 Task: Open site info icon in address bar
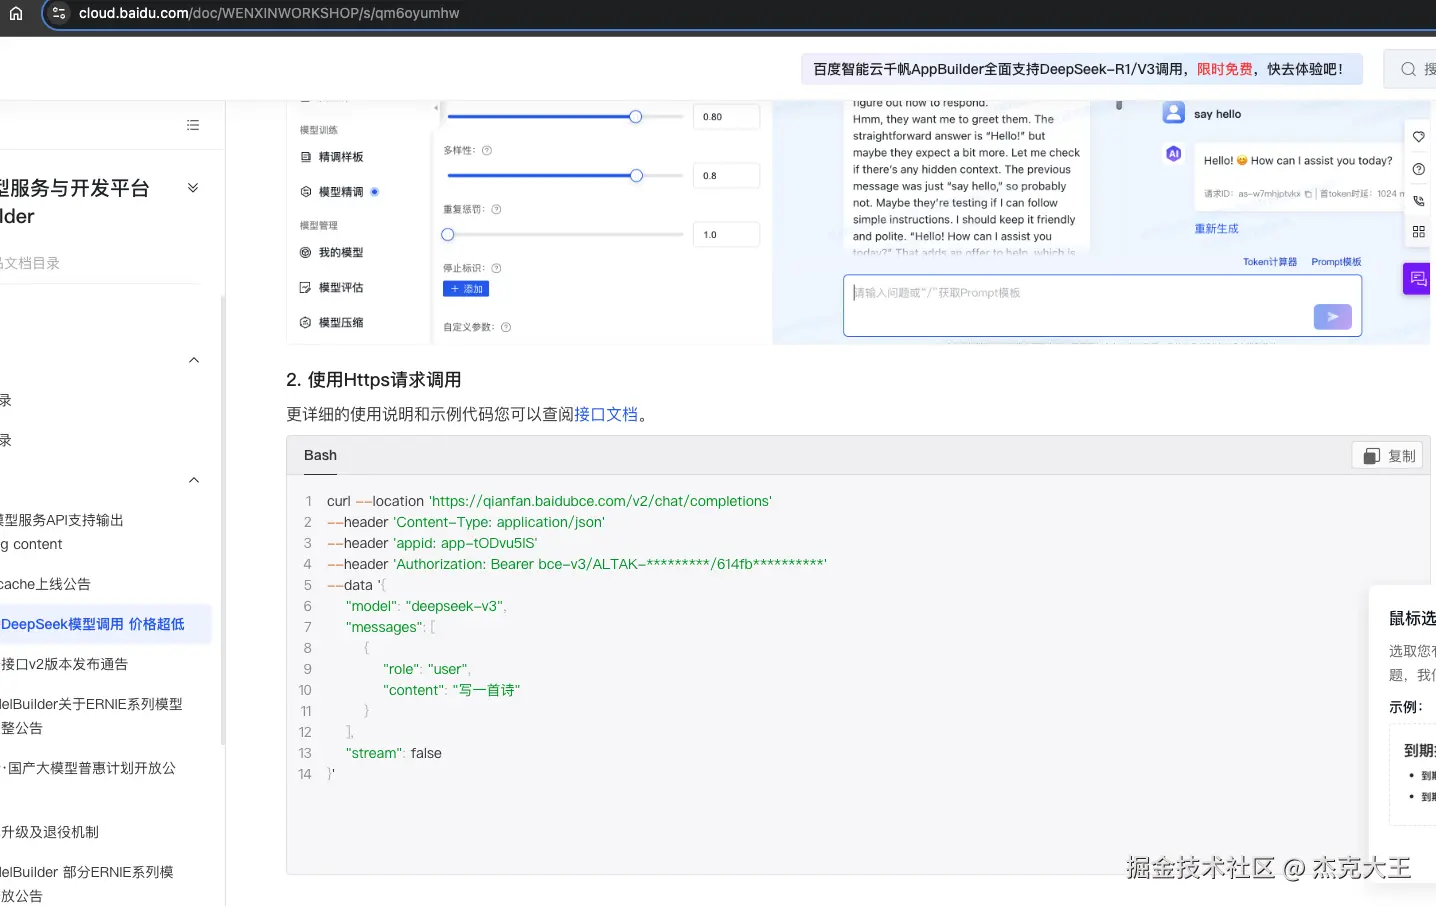(59, 13)
